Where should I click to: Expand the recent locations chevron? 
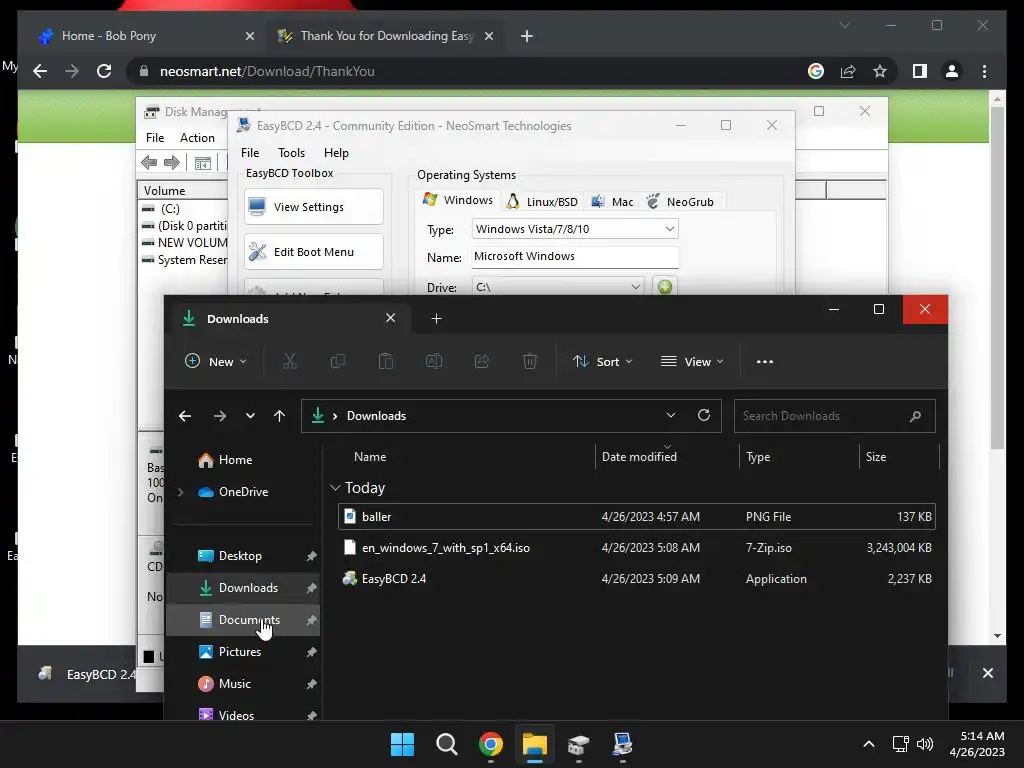(x=250, y=416)
